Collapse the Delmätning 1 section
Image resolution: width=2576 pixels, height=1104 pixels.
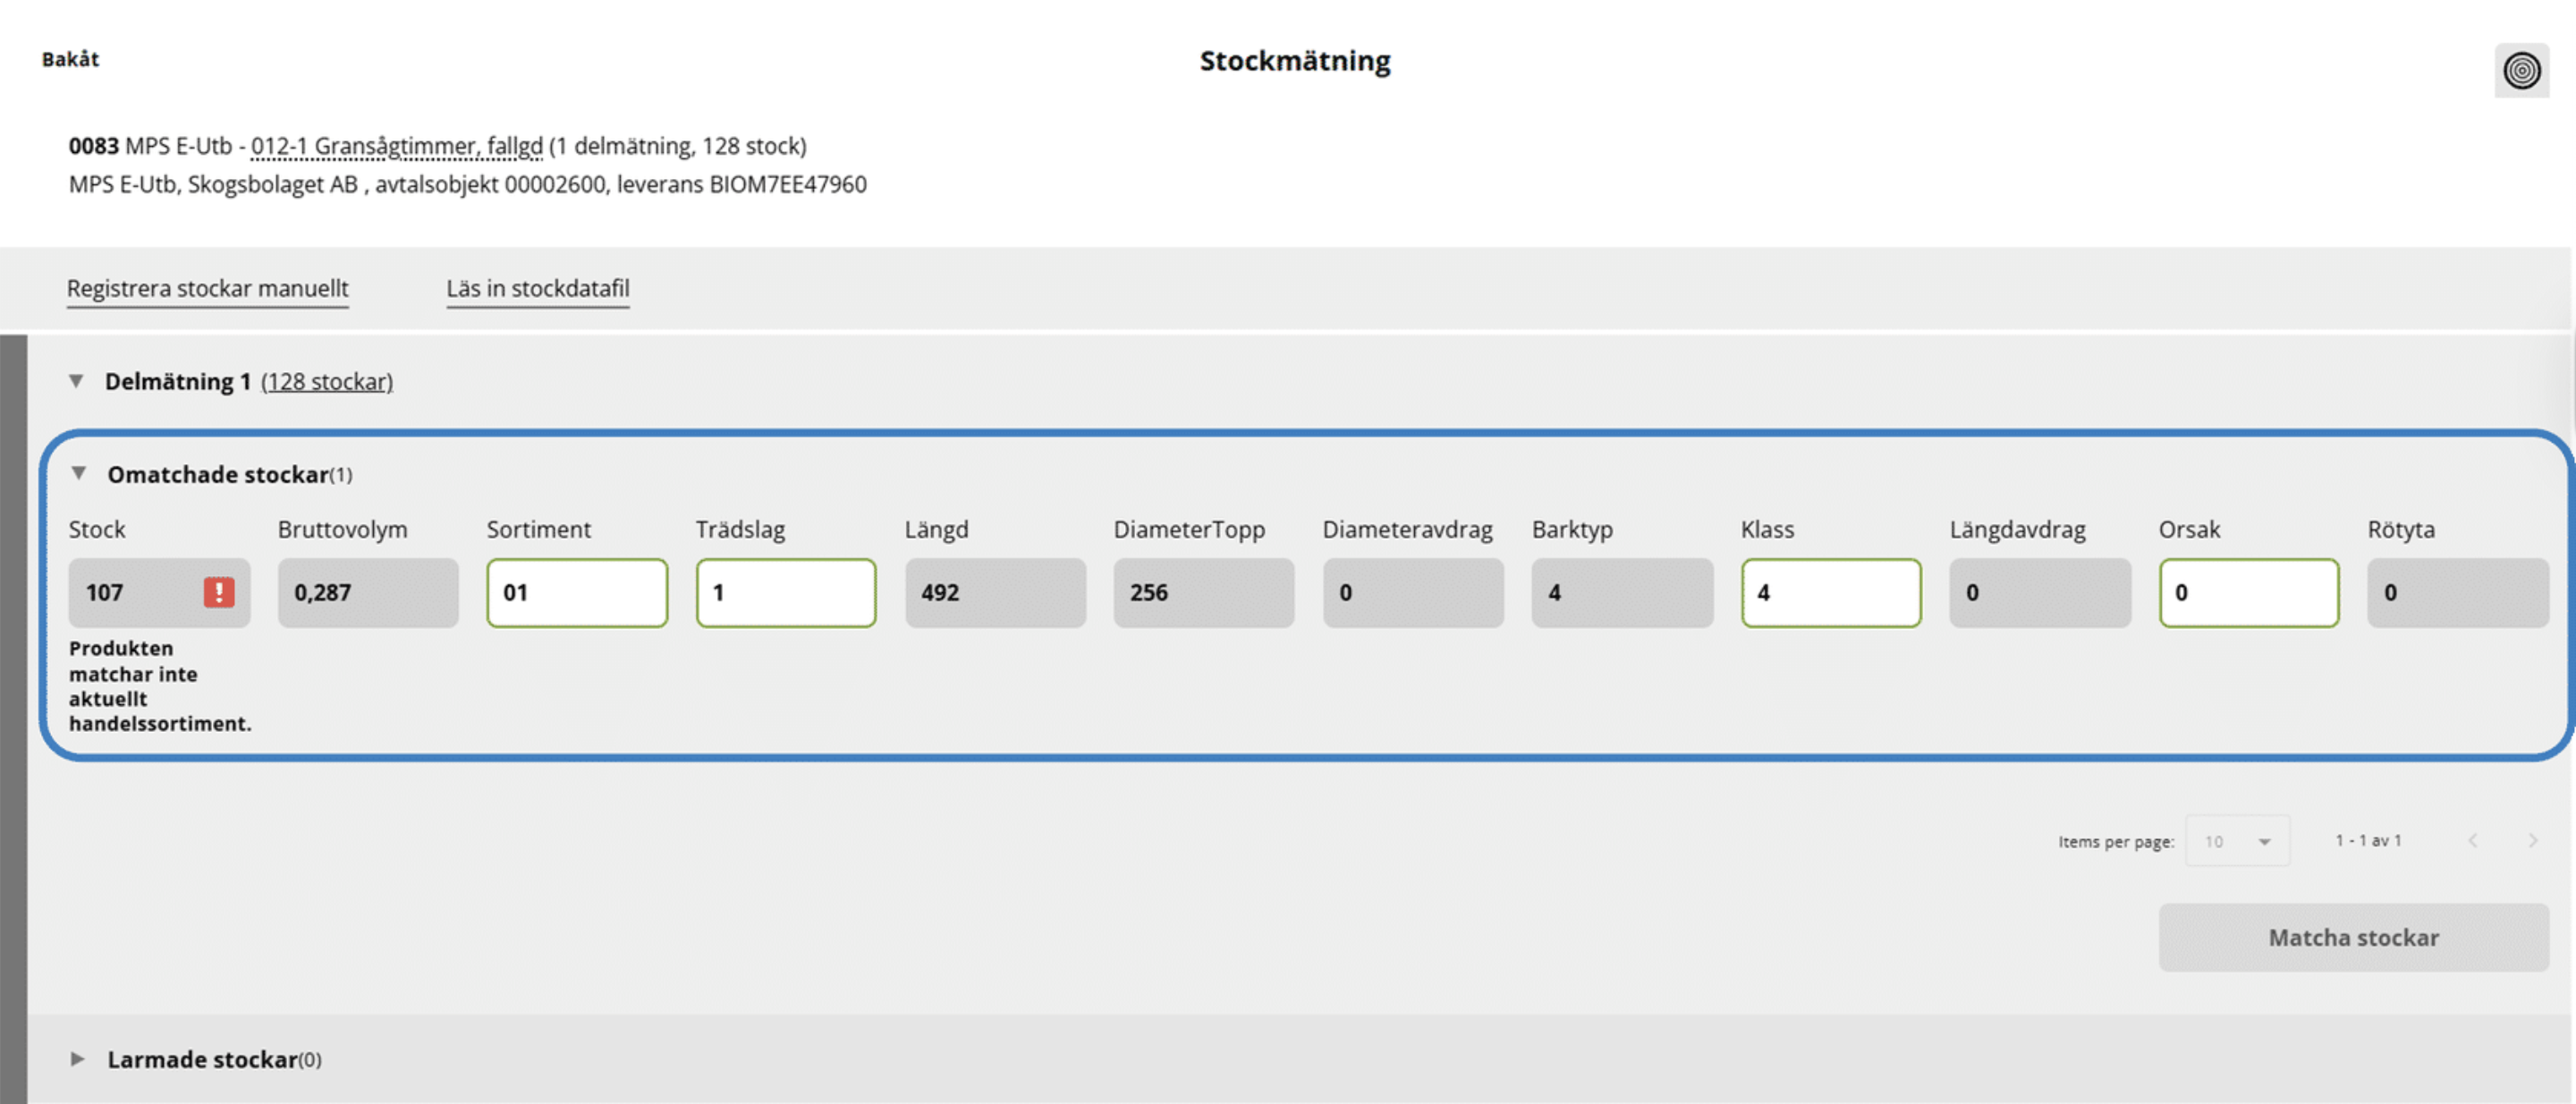76,381
